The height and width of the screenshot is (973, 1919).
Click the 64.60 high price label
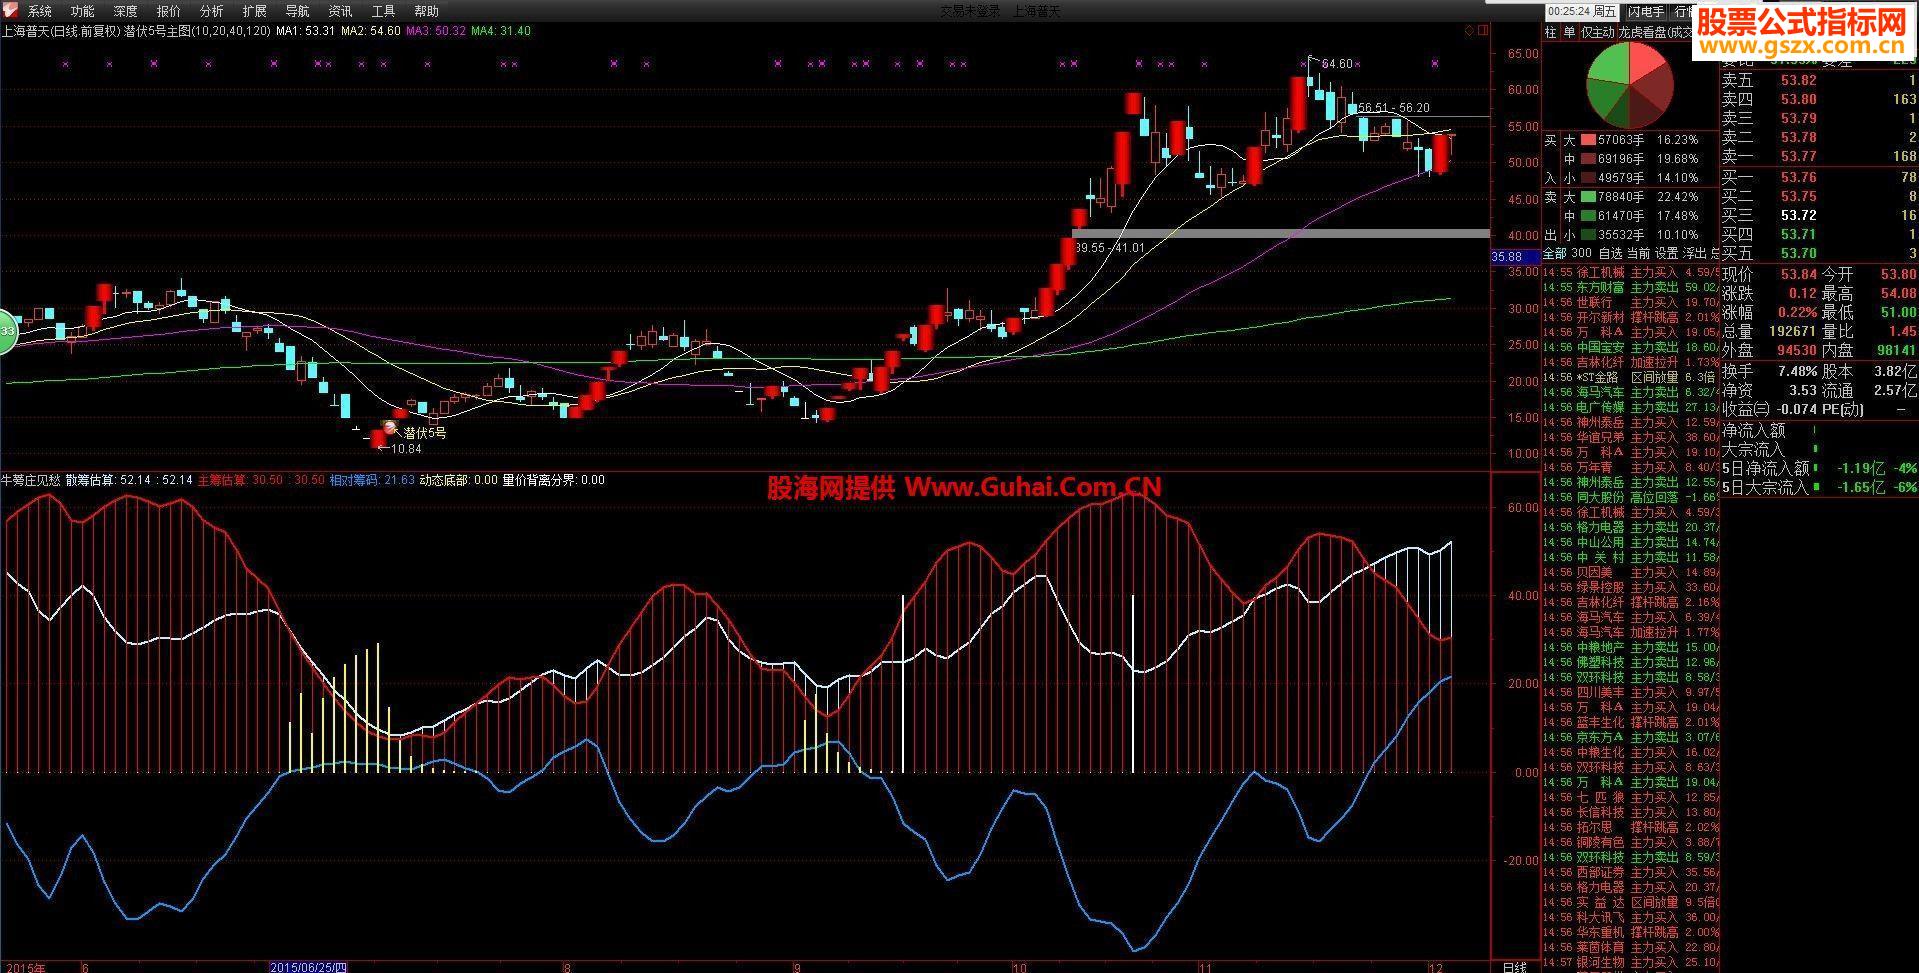point(1337,64)
